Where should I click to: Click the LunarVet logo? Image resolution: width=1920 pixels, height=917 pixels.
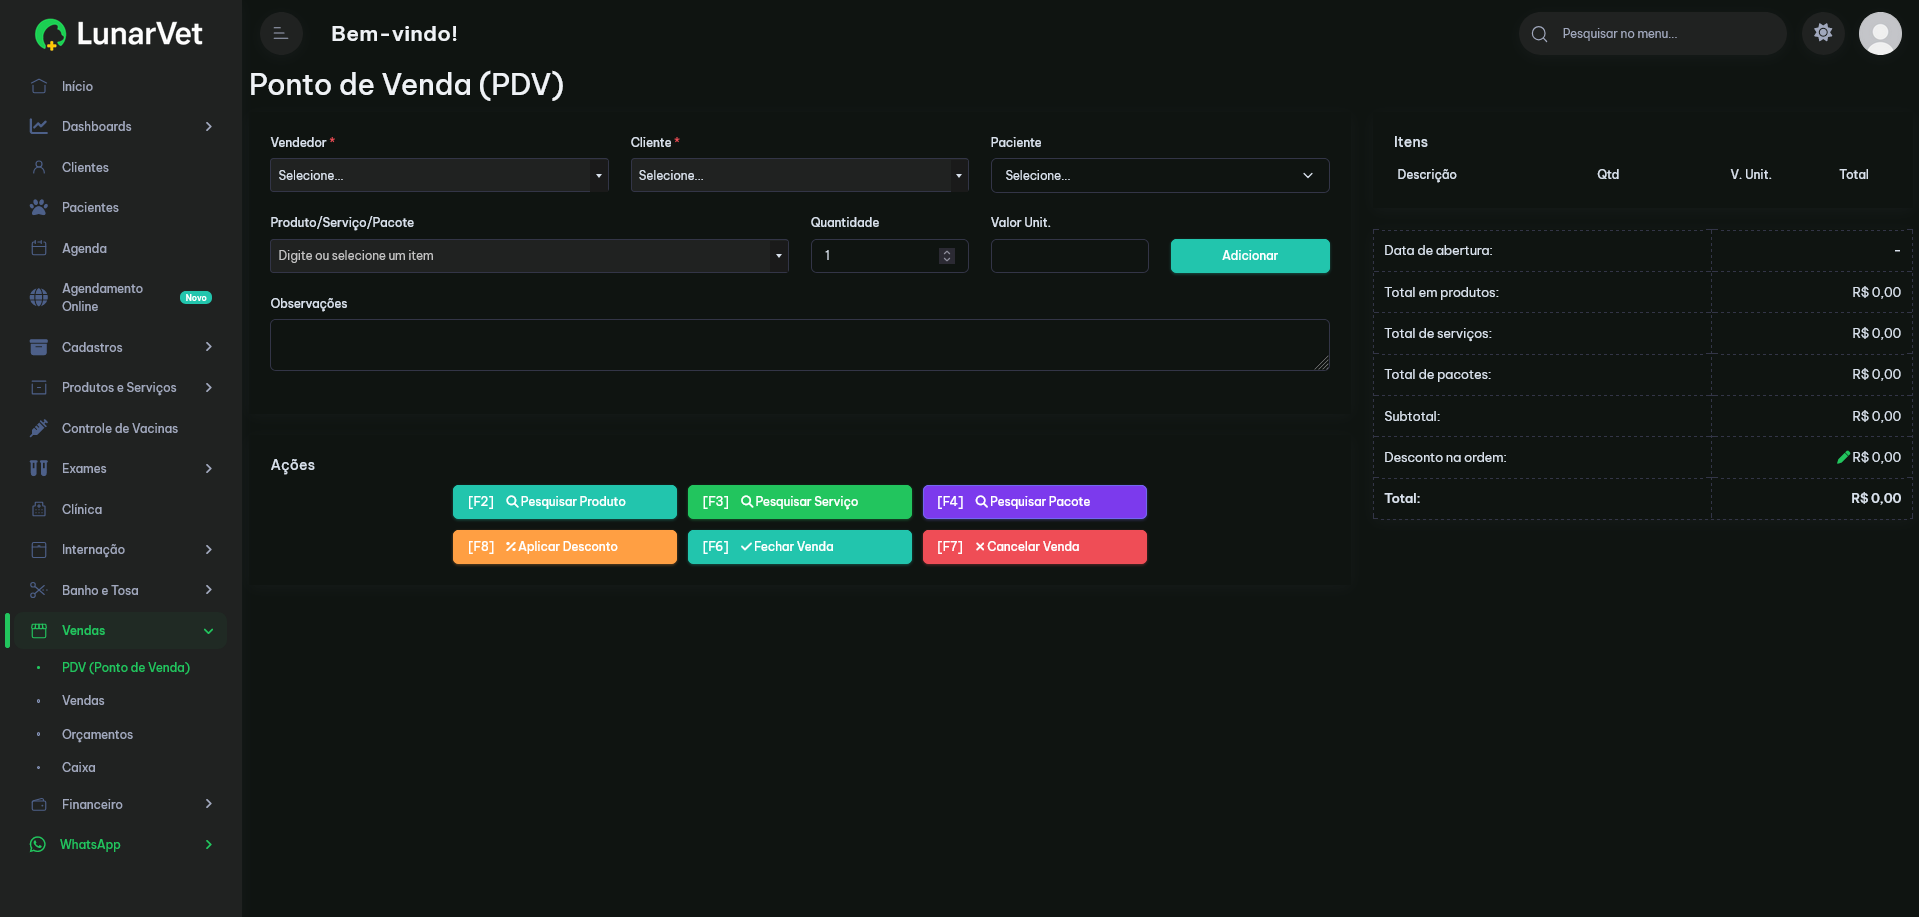119,34
